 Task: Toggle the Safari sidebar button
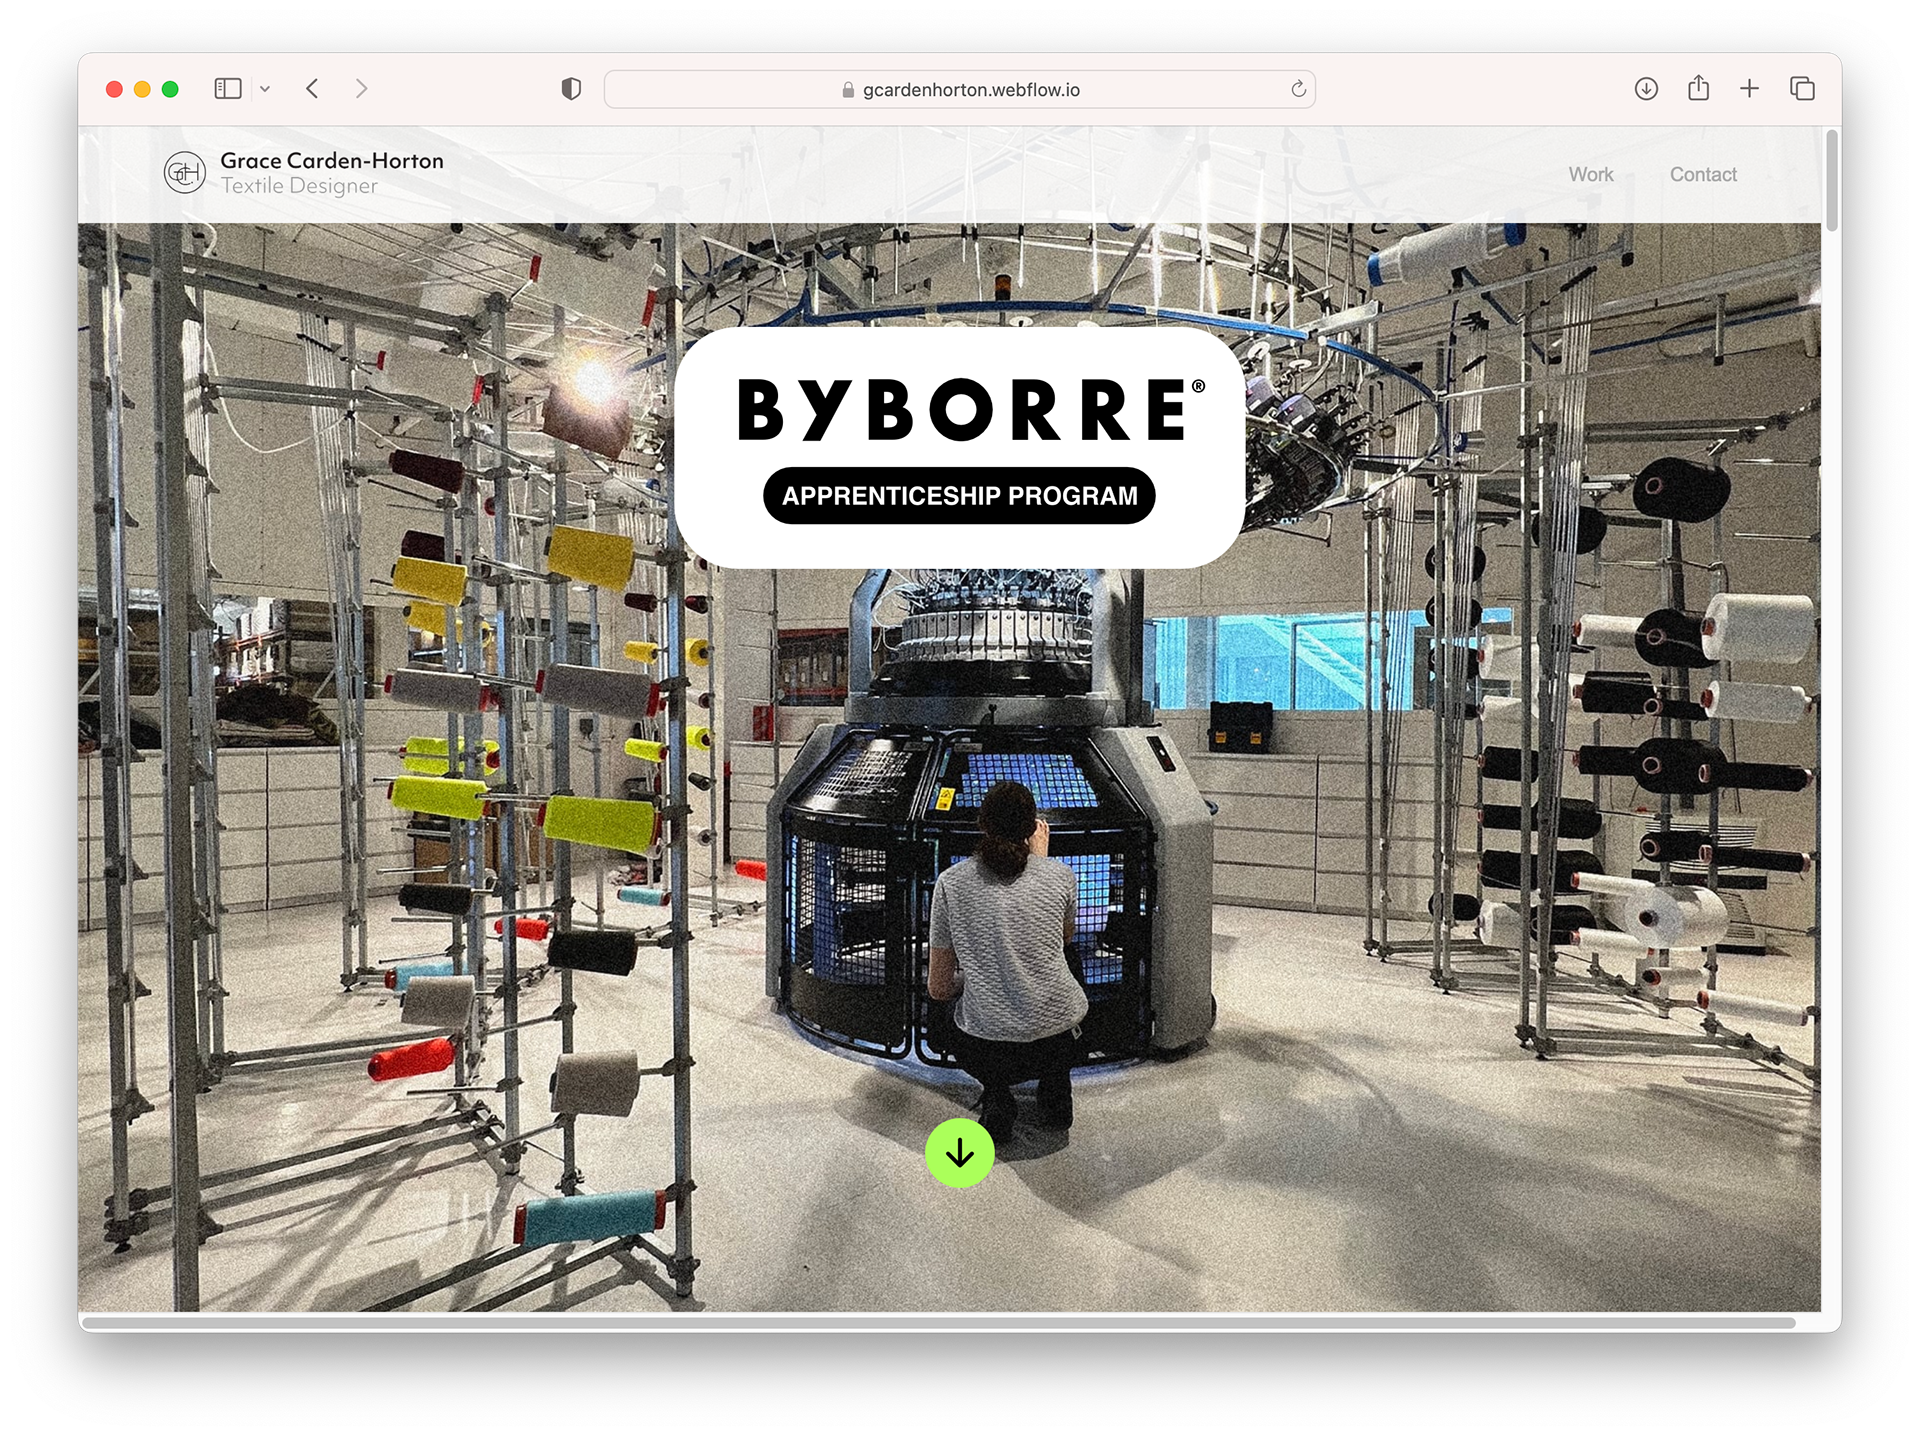pos(228,89)
